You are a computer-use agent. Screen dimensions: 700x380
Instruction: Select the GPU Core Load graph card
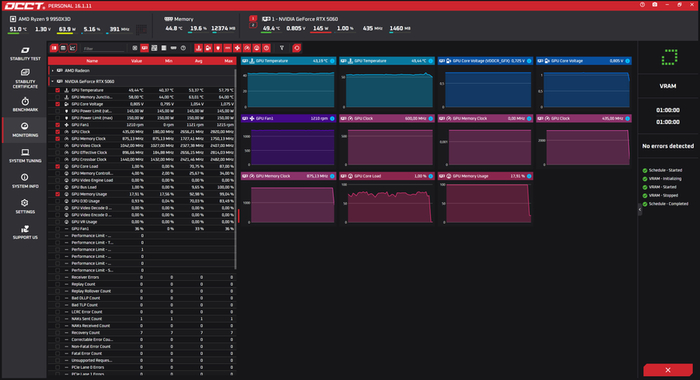(387, 198)
